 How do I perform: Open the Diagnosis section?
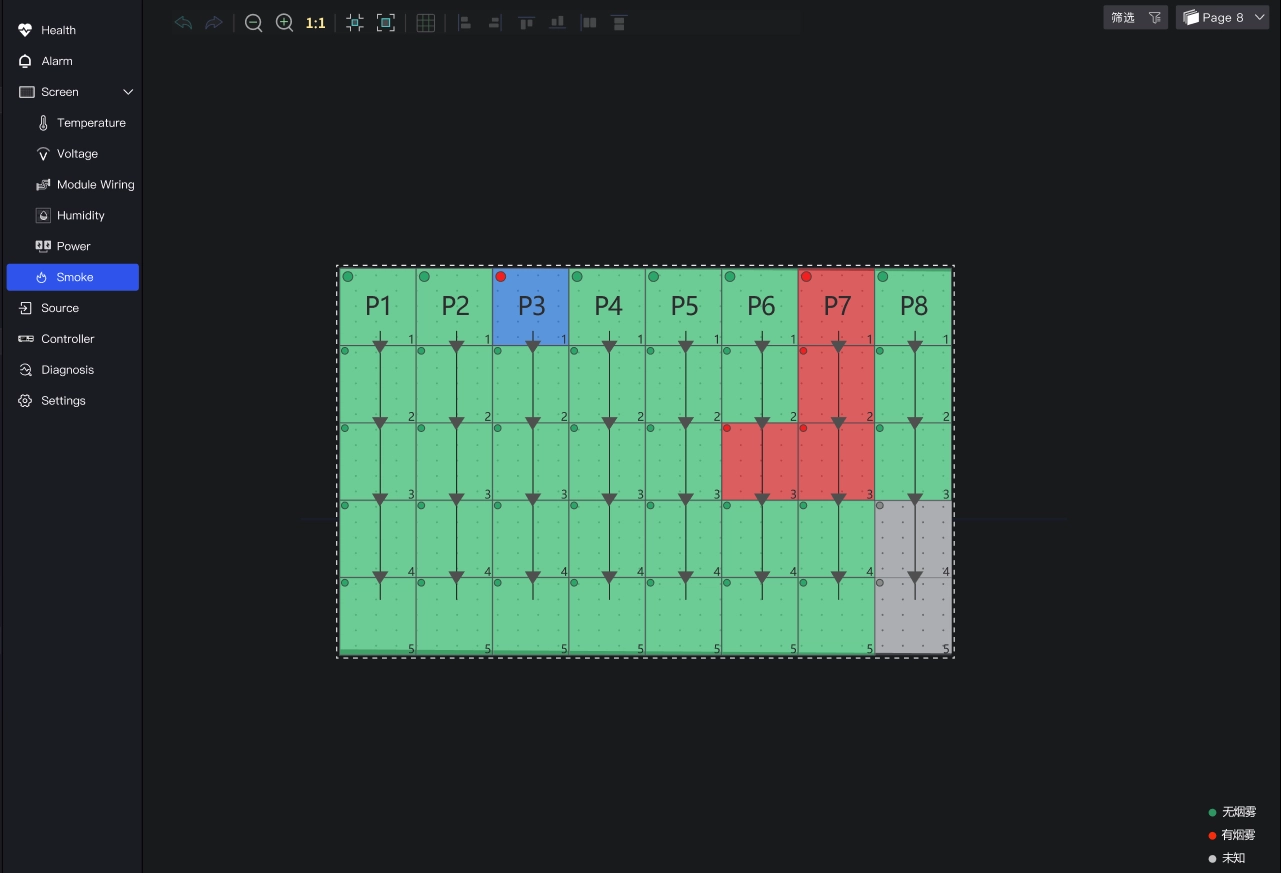(67, 370)
